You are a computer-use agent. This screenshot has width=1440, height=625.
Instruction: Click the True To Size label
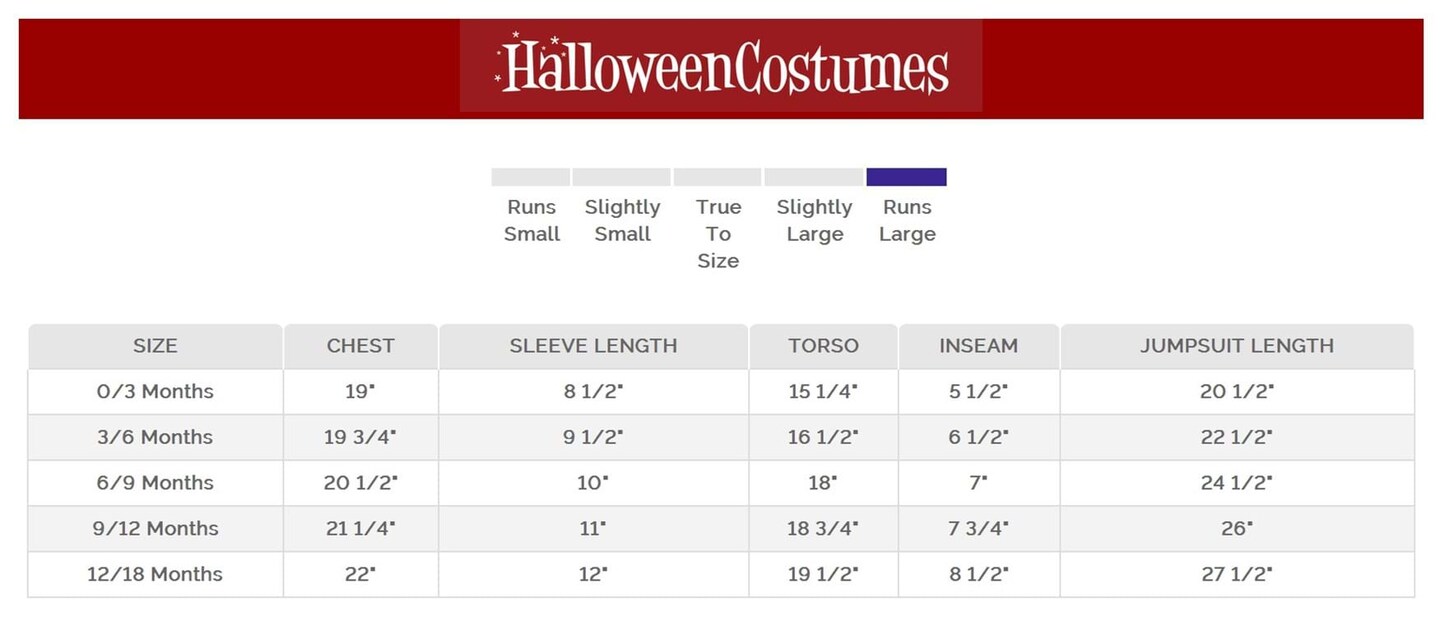coord(718,234)
